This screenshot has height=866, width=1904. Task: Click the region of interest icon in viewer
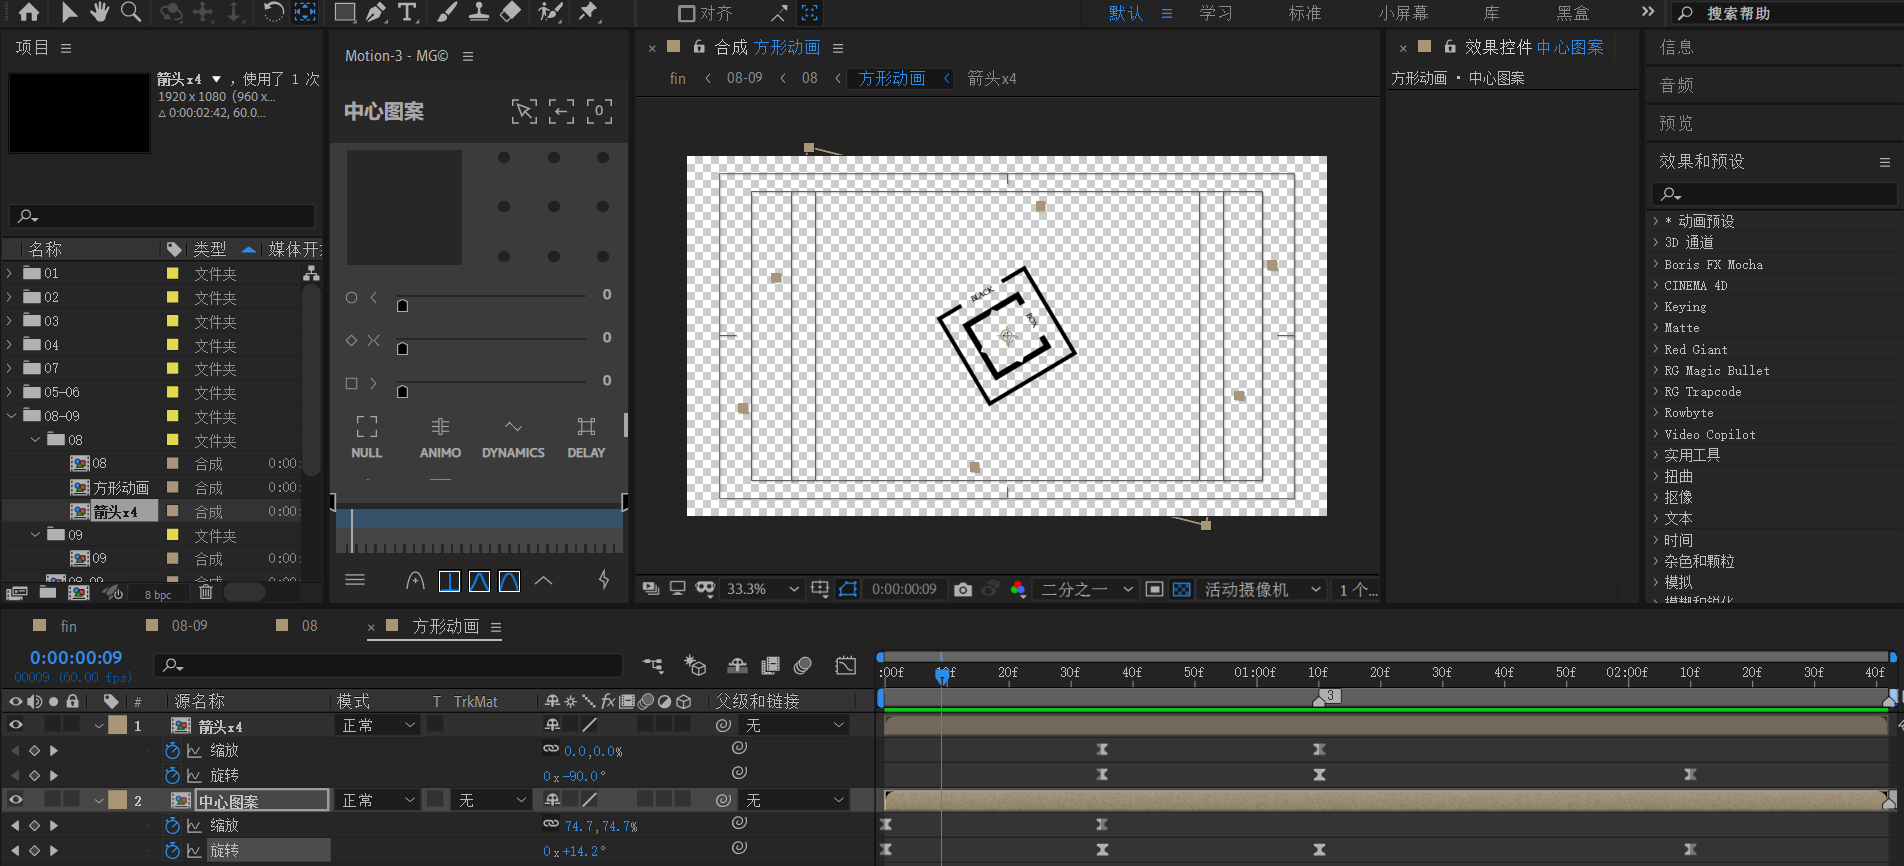coord(1154,589)
